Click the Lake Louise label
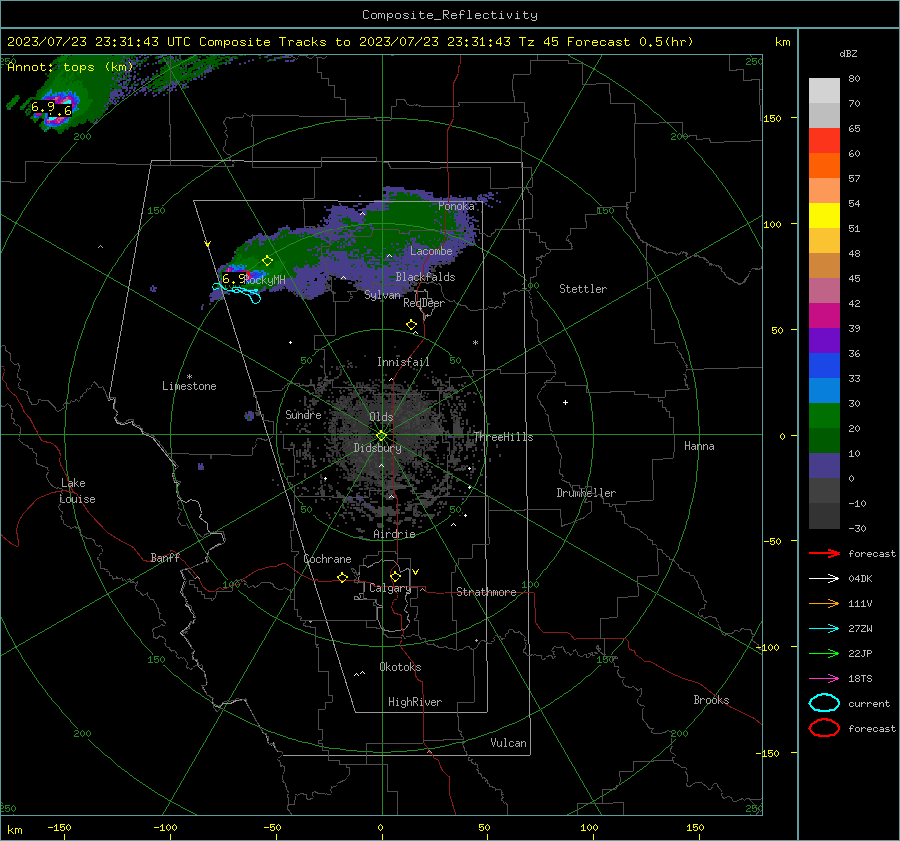 click(x=77, y=491)
